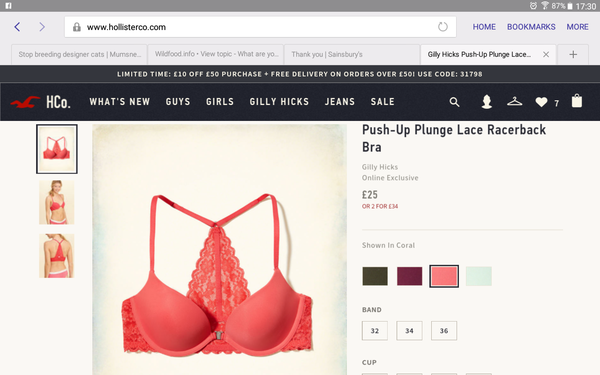The image size is (600, 375).
Task: Click the Hollister seagull logo
Action: point(25,102)
